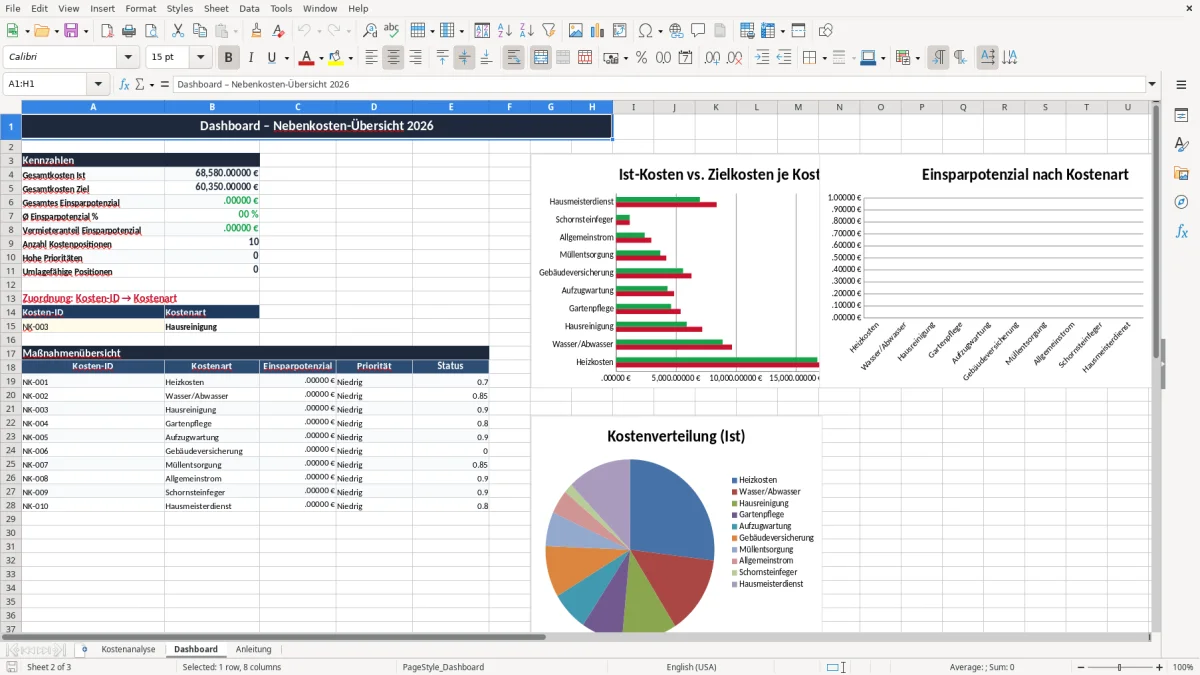Toggle Center Vertically alignment
This screenshot has width=1200, height=675.
464,58
